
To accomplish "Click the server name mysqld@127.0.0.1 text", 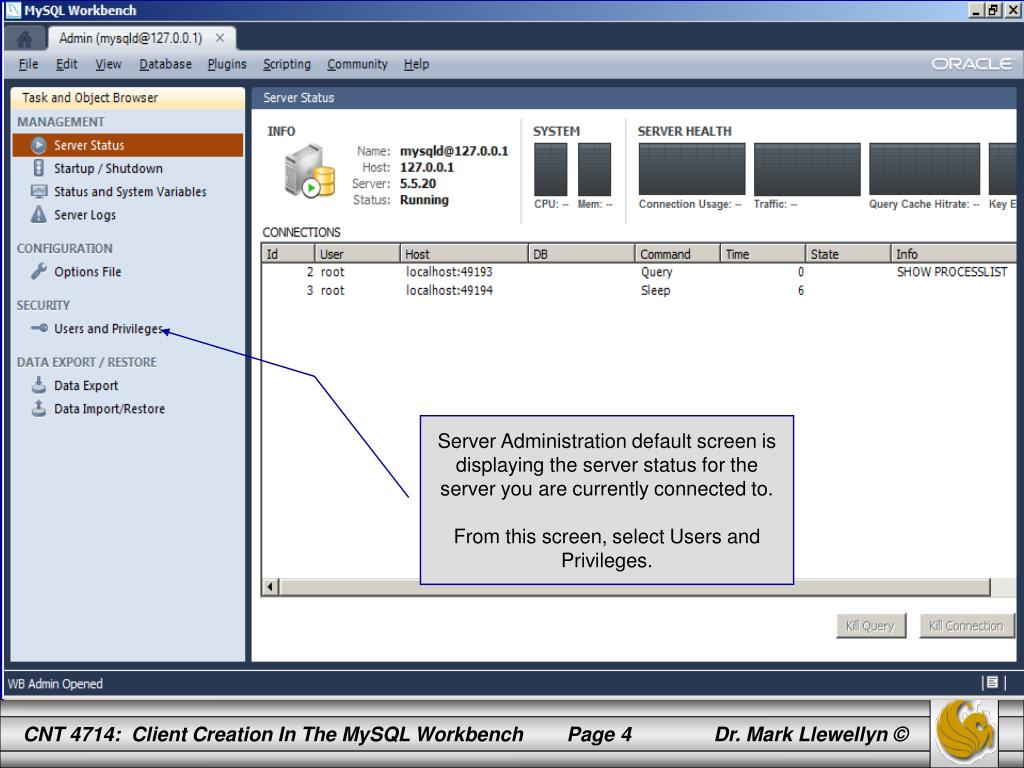I will 454,151.
